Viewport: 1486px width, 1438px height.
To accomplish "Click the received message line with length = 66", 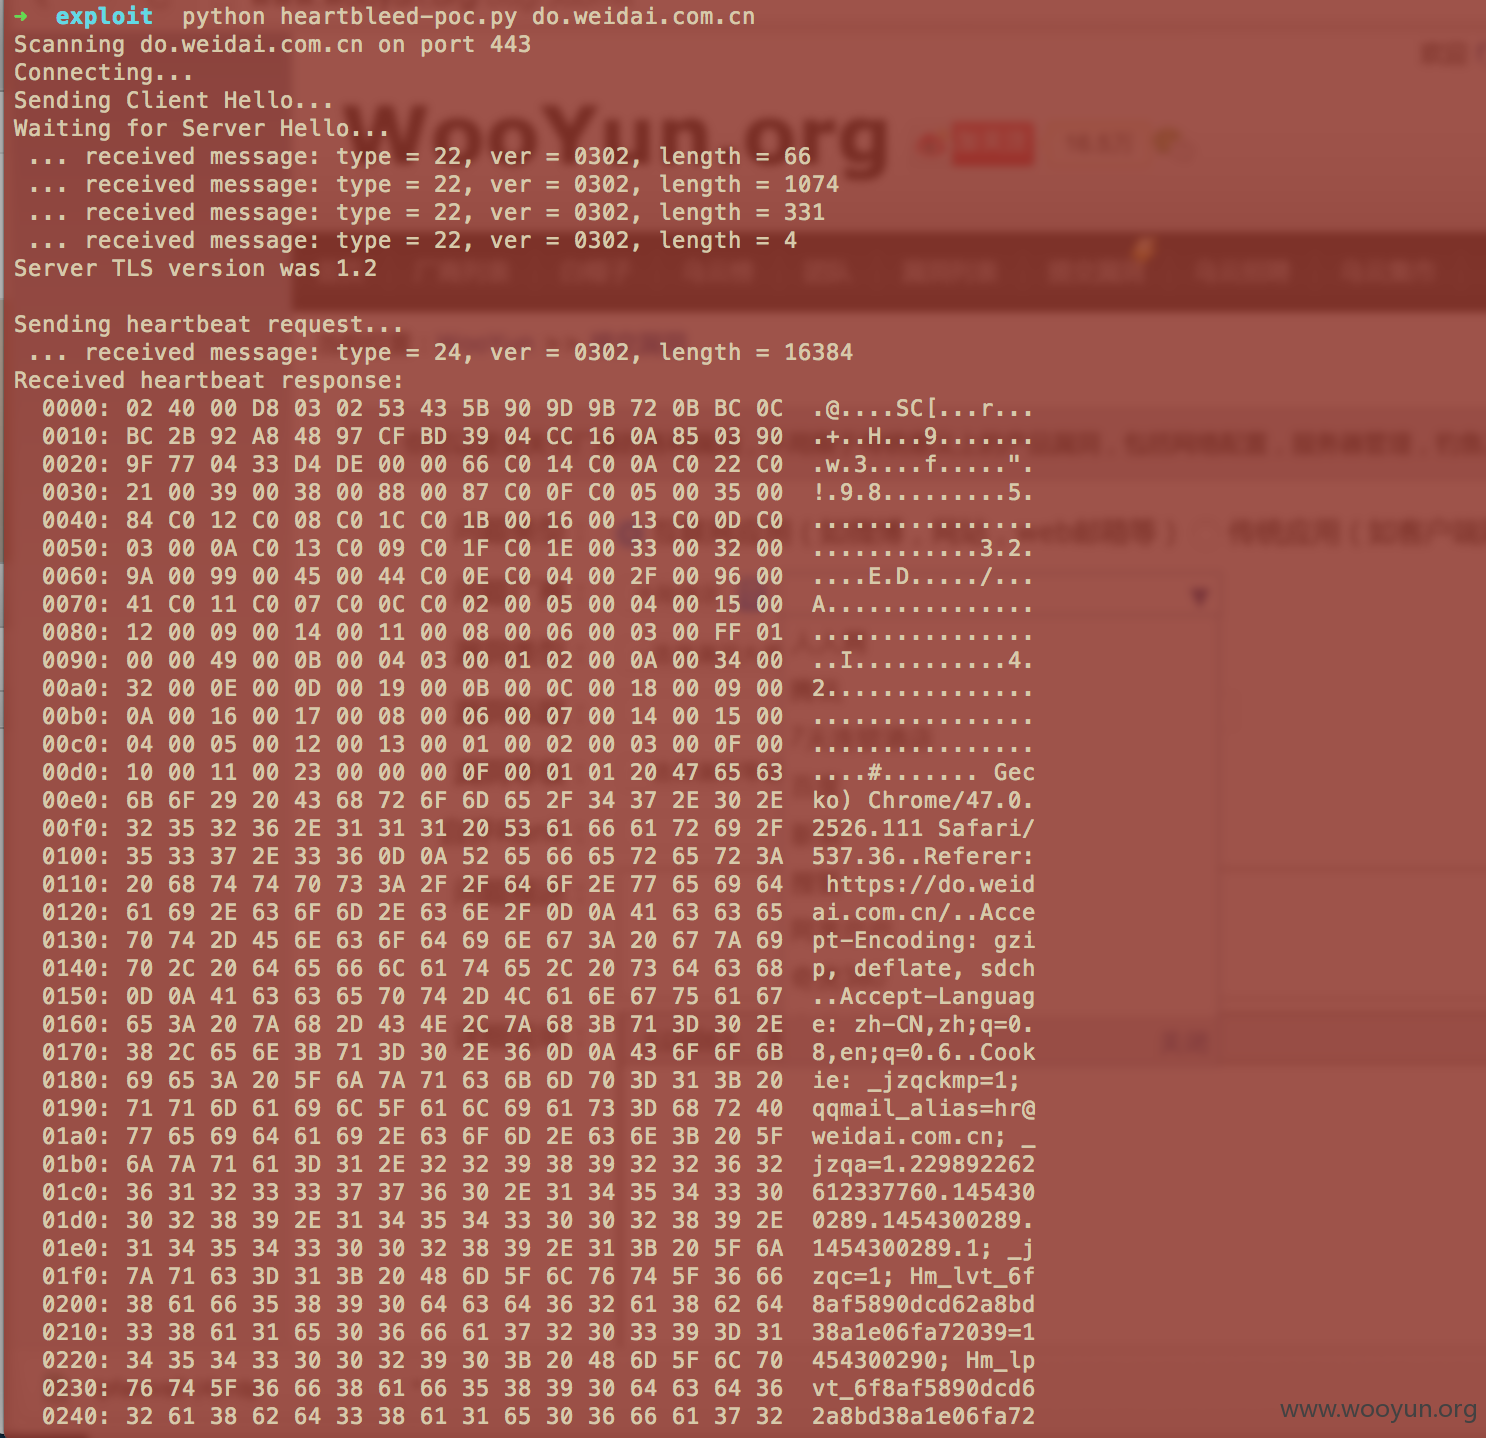I will 420,156.
